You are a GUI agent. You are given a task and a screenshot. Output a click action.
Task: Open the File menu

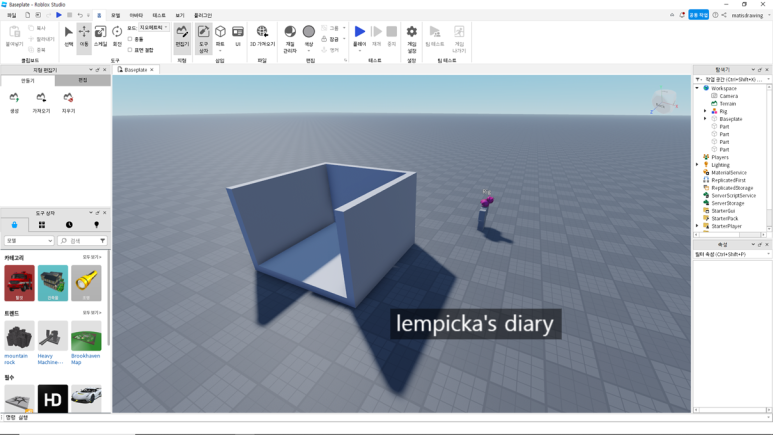[11, 15]
